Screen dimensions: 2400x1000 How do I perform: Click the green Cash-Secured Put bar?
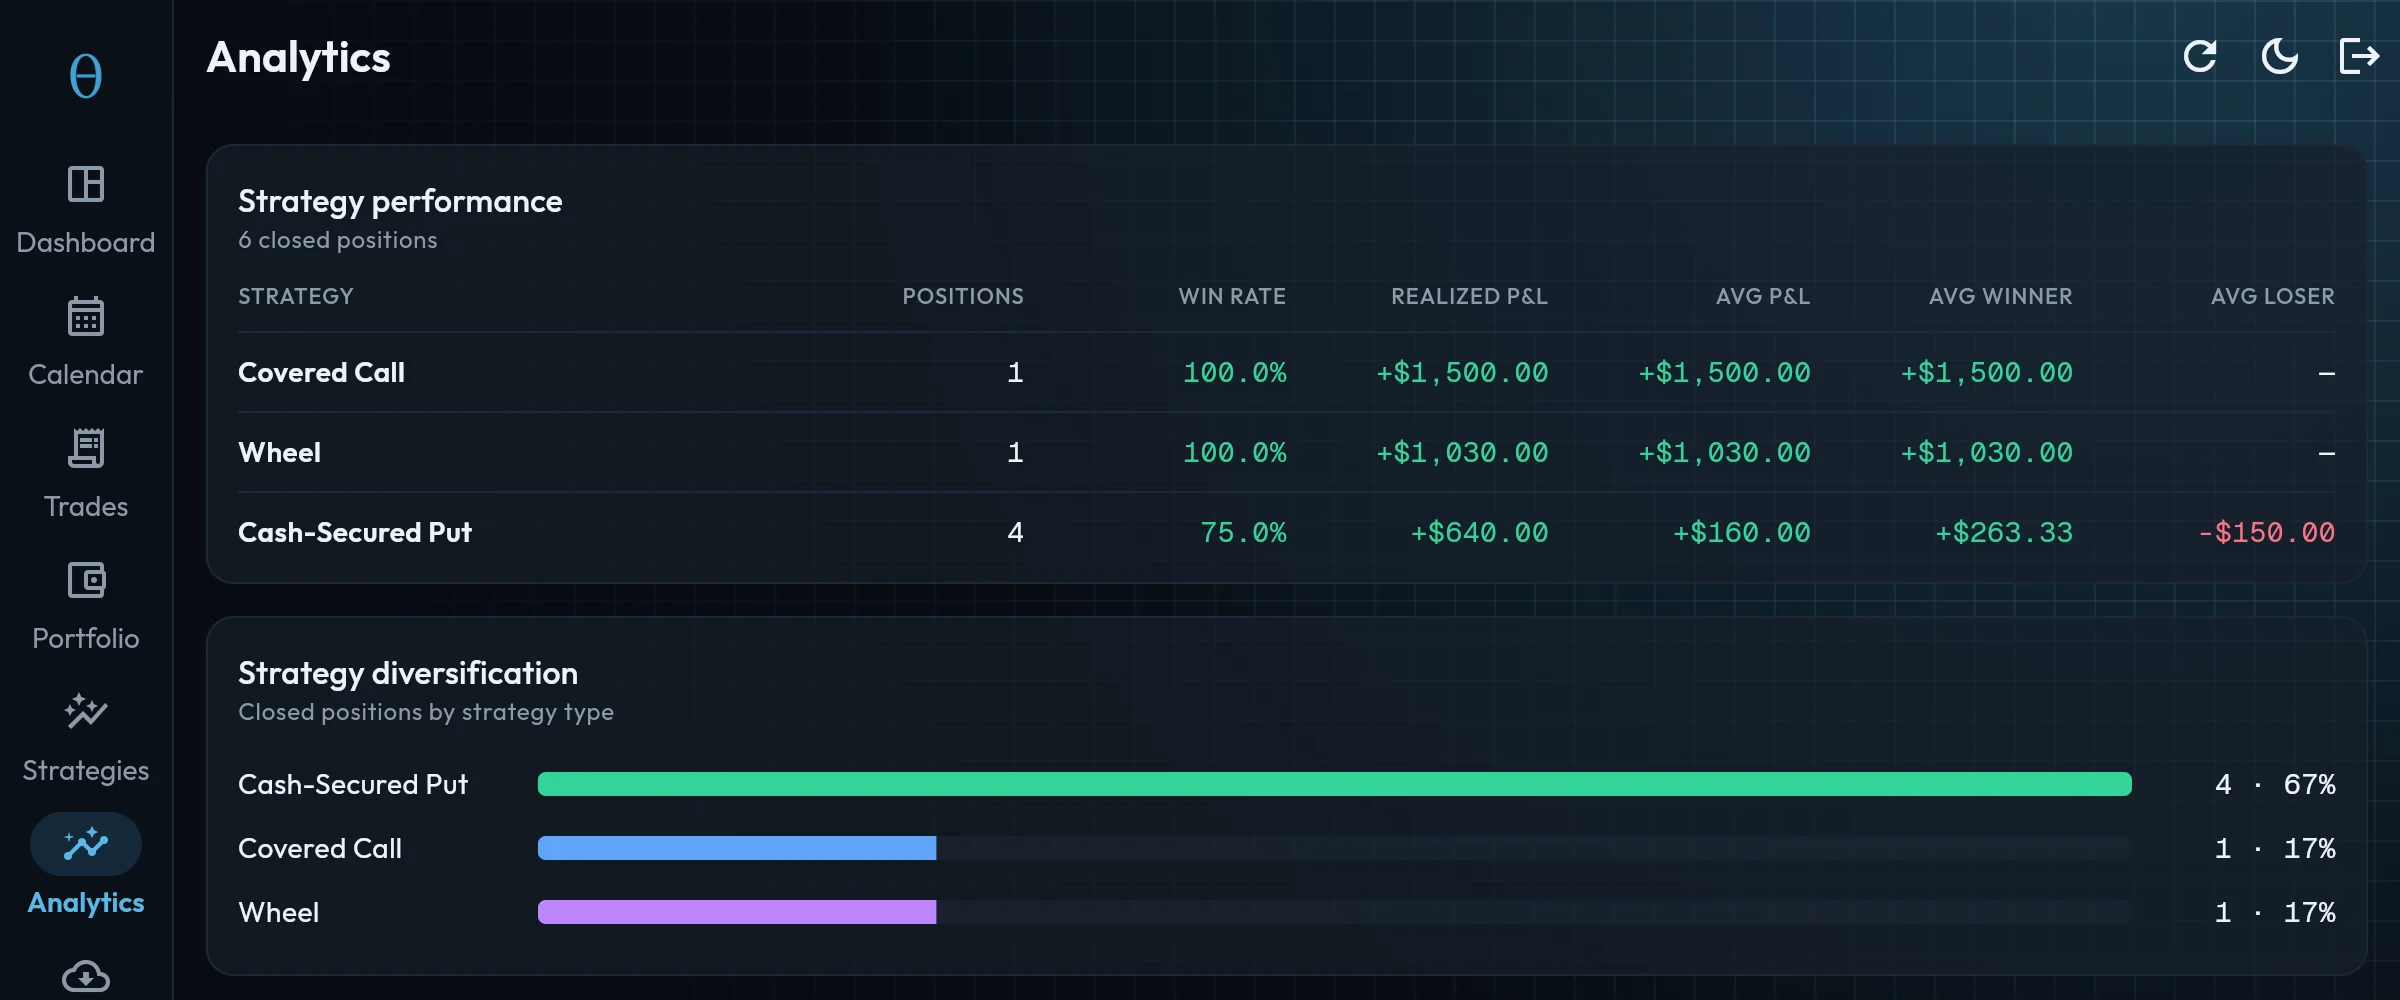pyautogui.click(x=1335, y=784)
